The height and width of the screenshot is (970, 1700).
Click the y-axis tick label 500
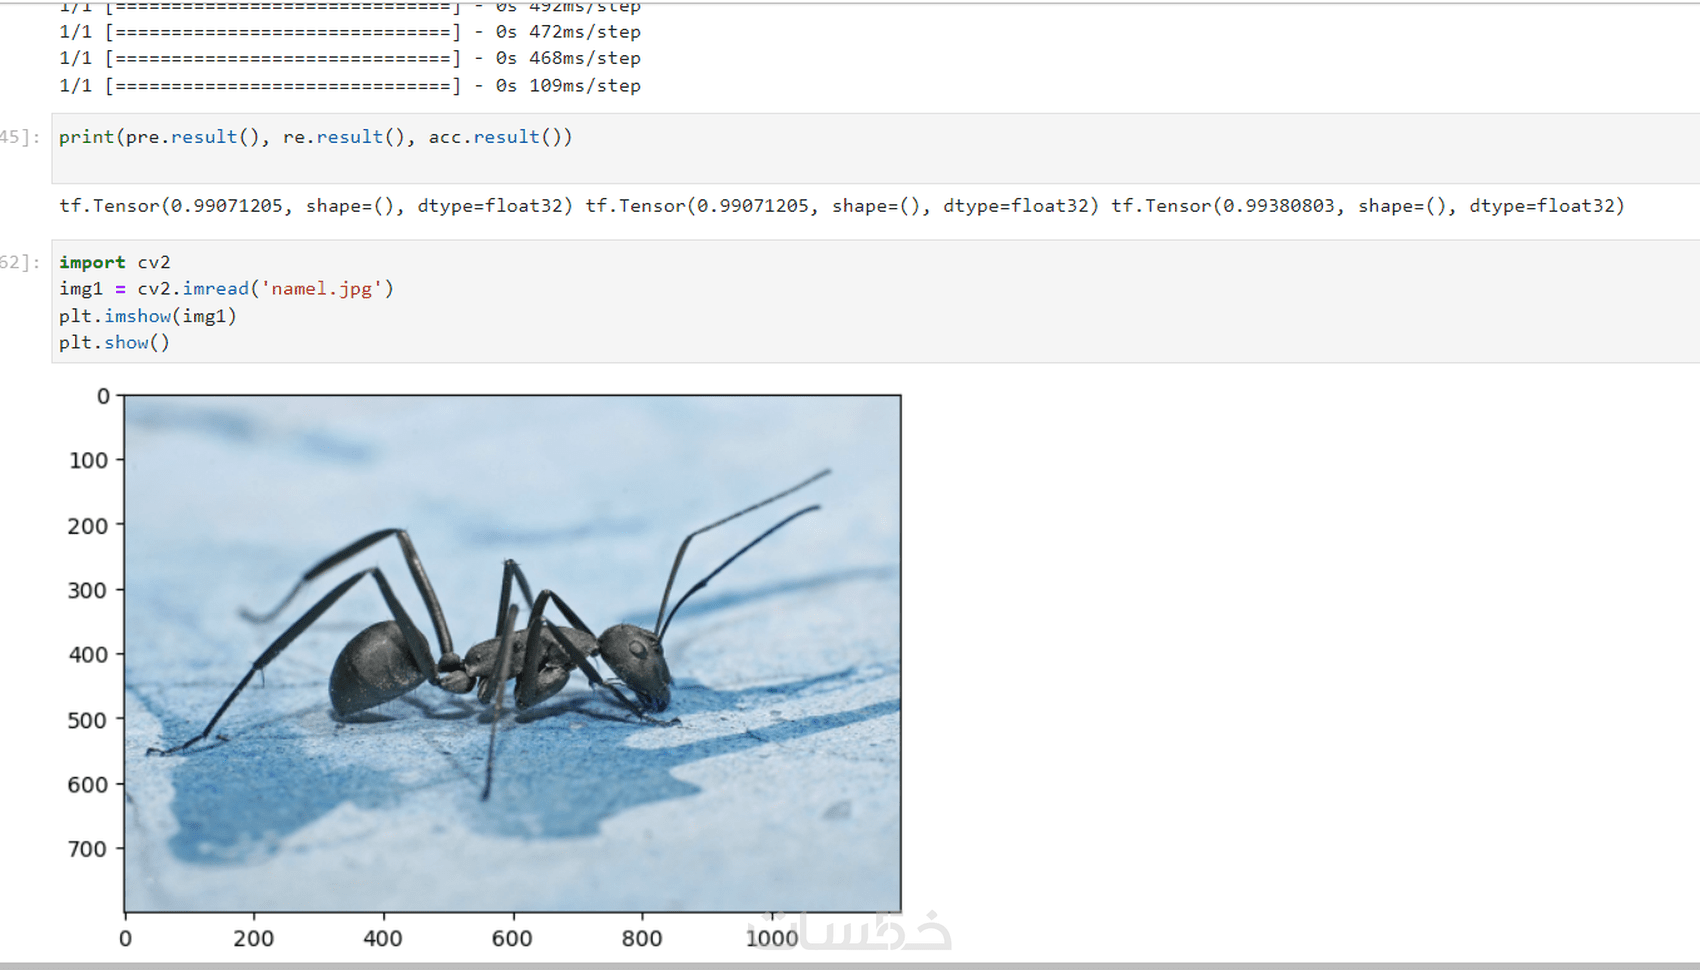88,720
